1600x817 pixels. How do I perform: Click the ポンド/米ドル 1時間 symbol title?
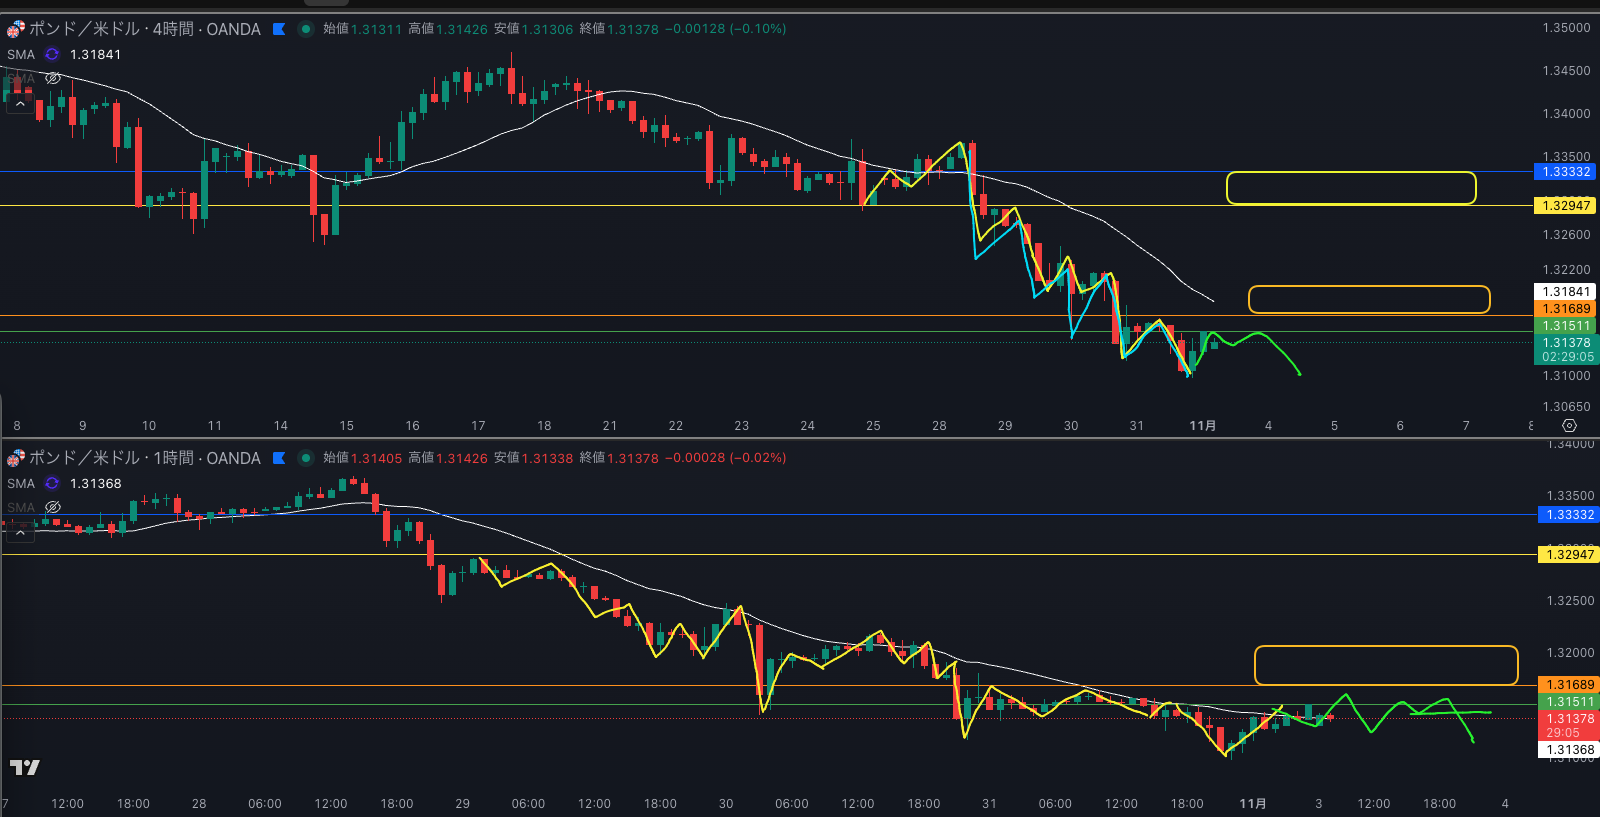click(144, 458)
